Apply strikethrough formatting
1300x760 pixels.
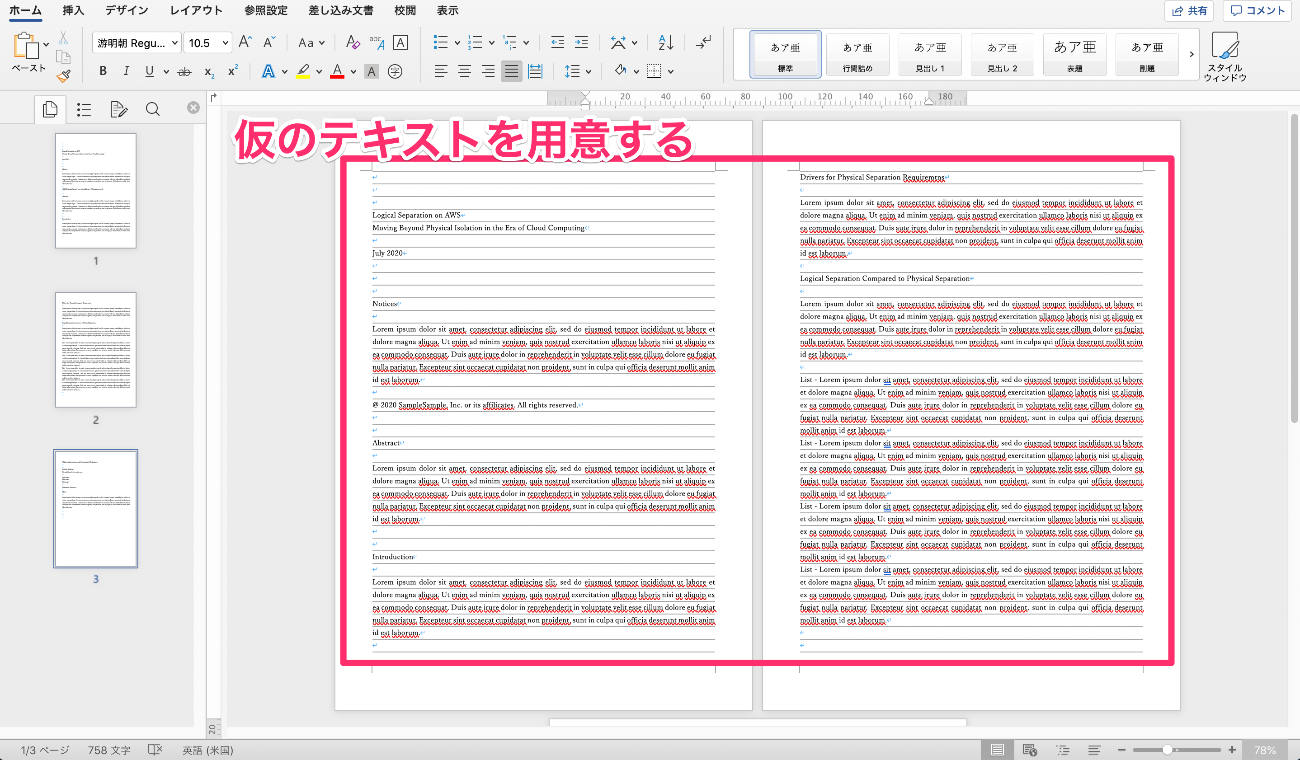tap(183, 71)
